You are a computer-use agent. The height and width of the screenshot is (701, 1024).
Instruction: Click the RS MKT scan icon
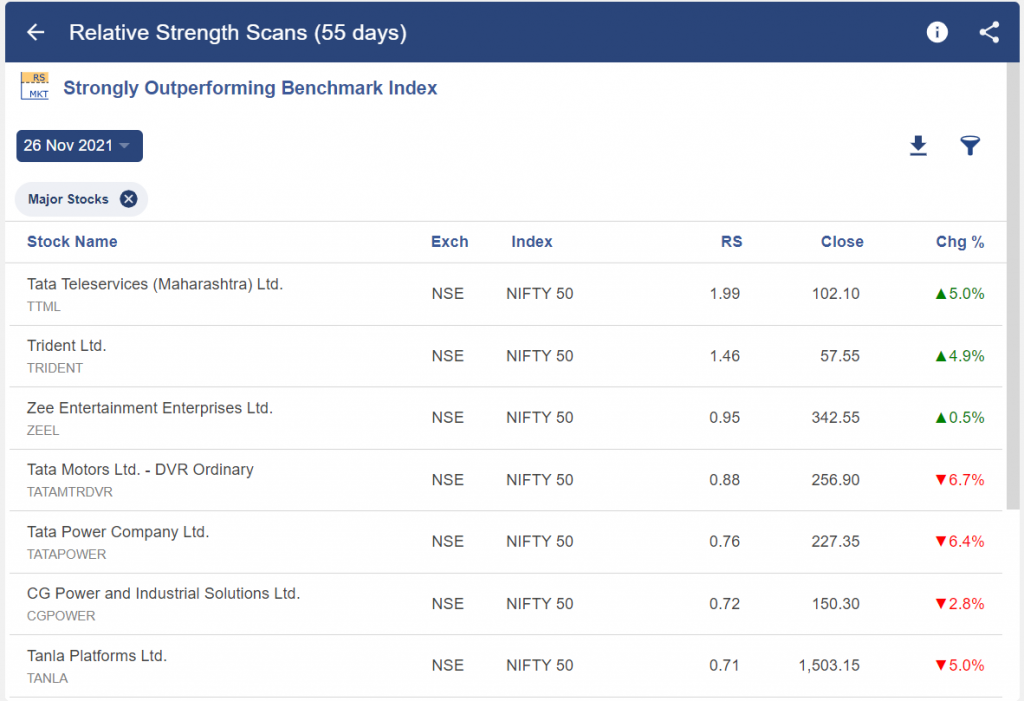tap(35, 86)
